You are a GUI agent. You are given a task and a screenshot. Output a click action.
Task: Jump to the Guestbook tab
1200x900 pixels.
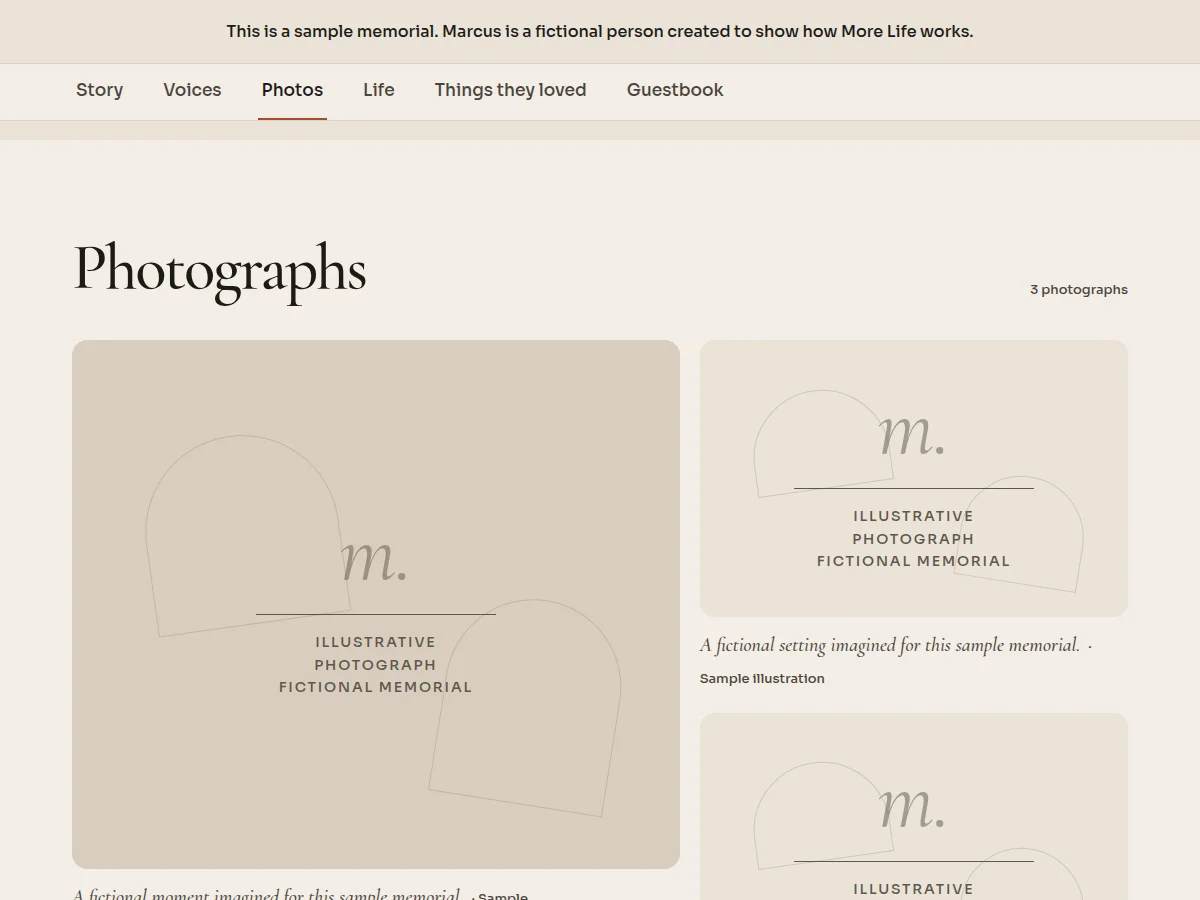[675, 90]
